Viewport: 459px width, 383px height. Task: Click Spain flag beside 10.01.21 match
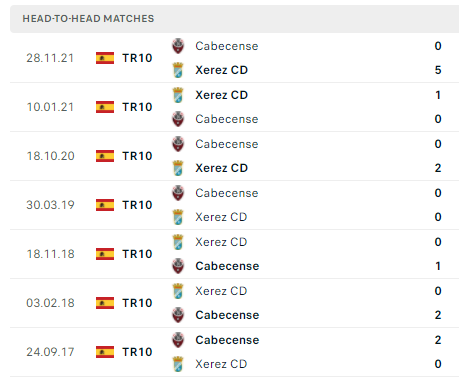click(x=105, y=107)
